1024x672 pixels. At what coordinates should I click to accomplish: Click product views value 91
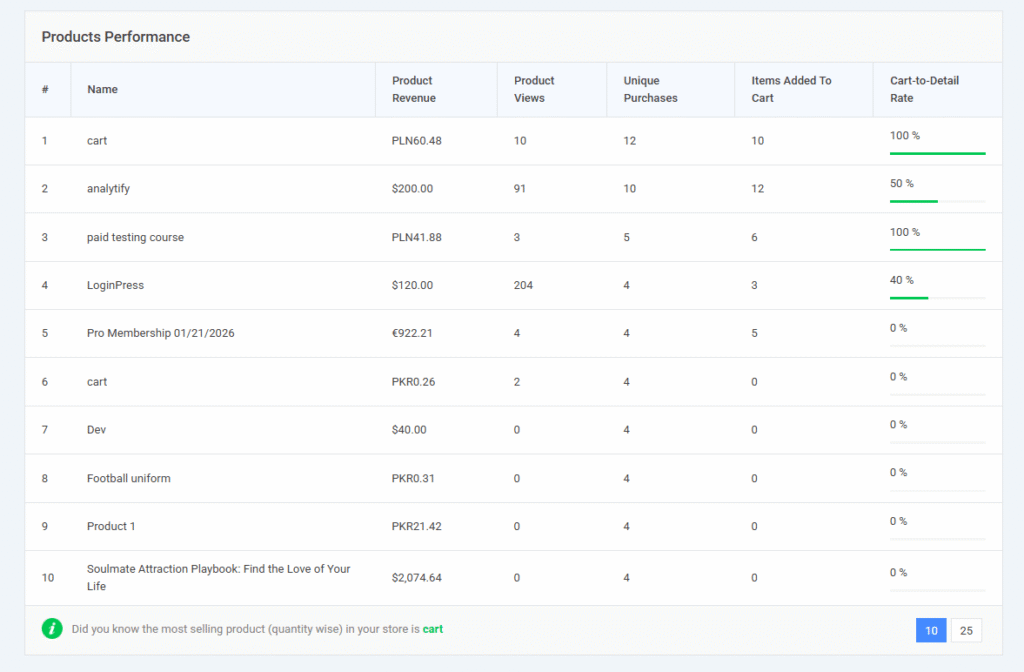tap(520, 189)
